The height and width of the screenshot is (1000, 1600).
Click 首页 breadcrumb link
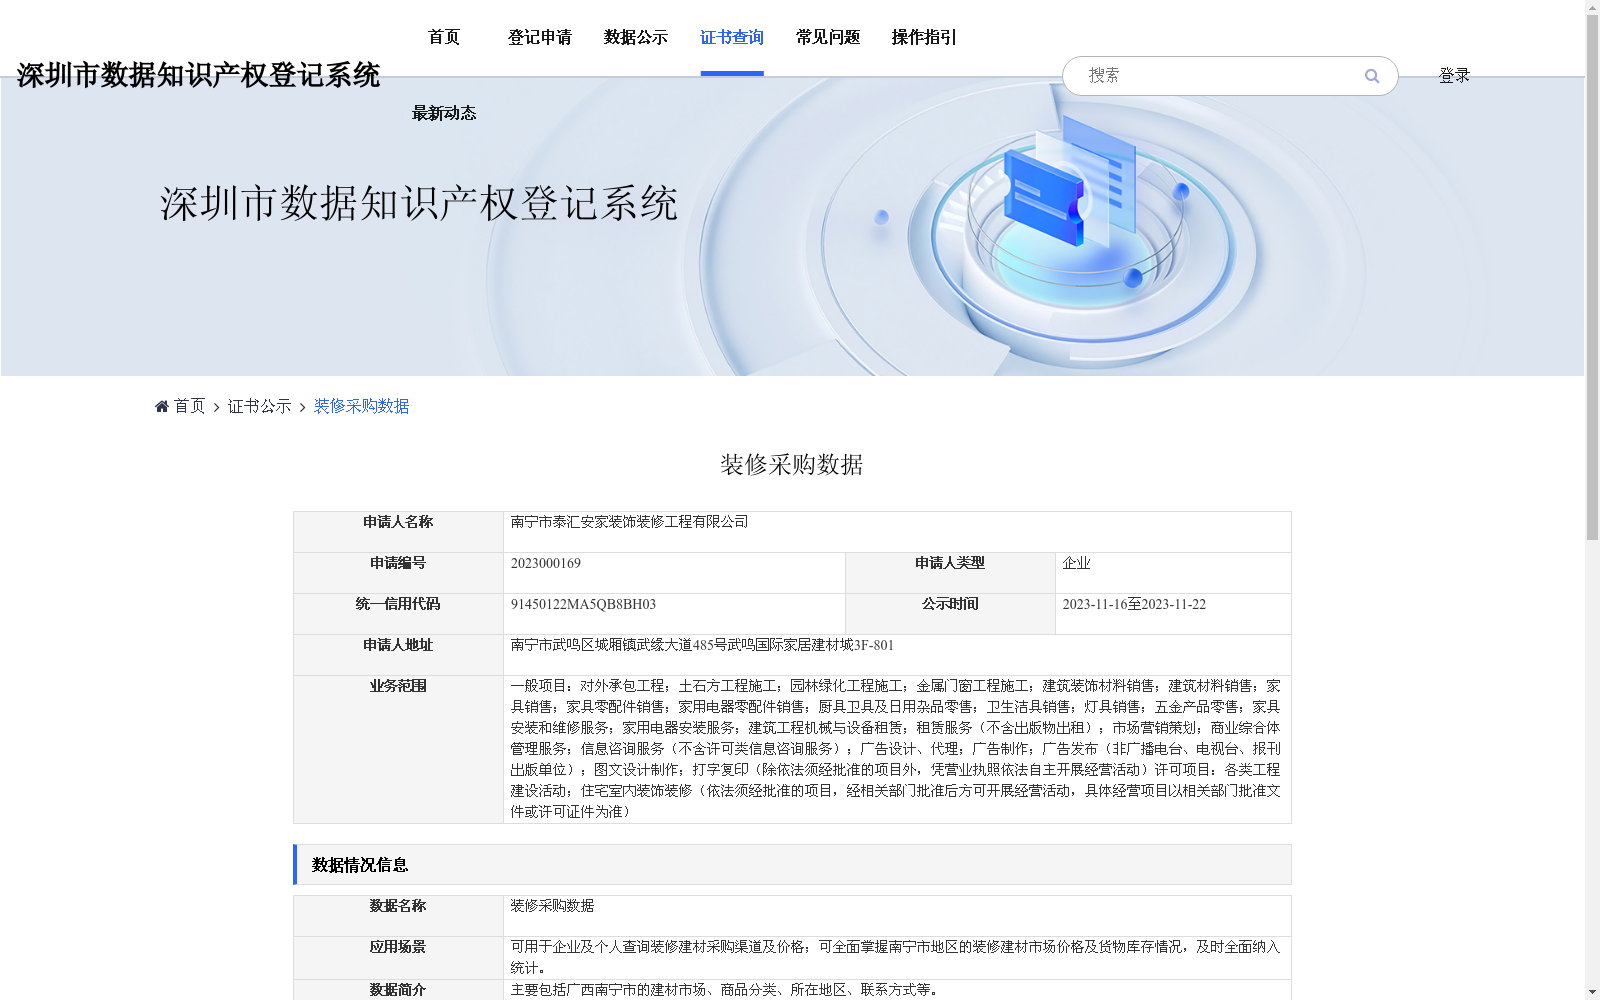[189, 406]
